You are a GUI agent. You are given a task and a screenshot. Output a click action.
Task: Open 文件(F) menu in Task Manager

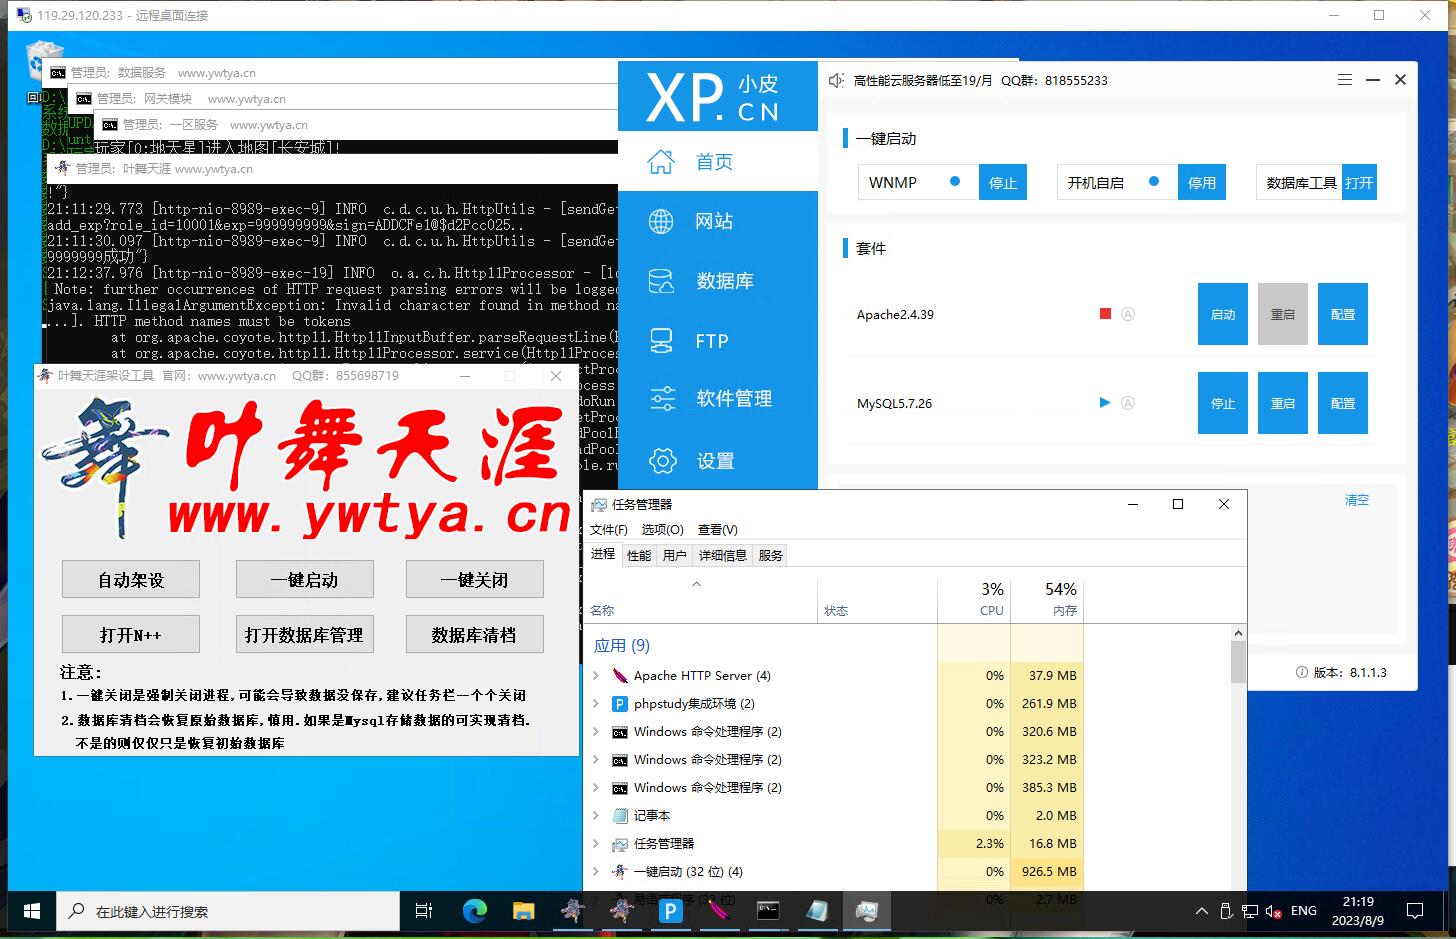(609, 530)
